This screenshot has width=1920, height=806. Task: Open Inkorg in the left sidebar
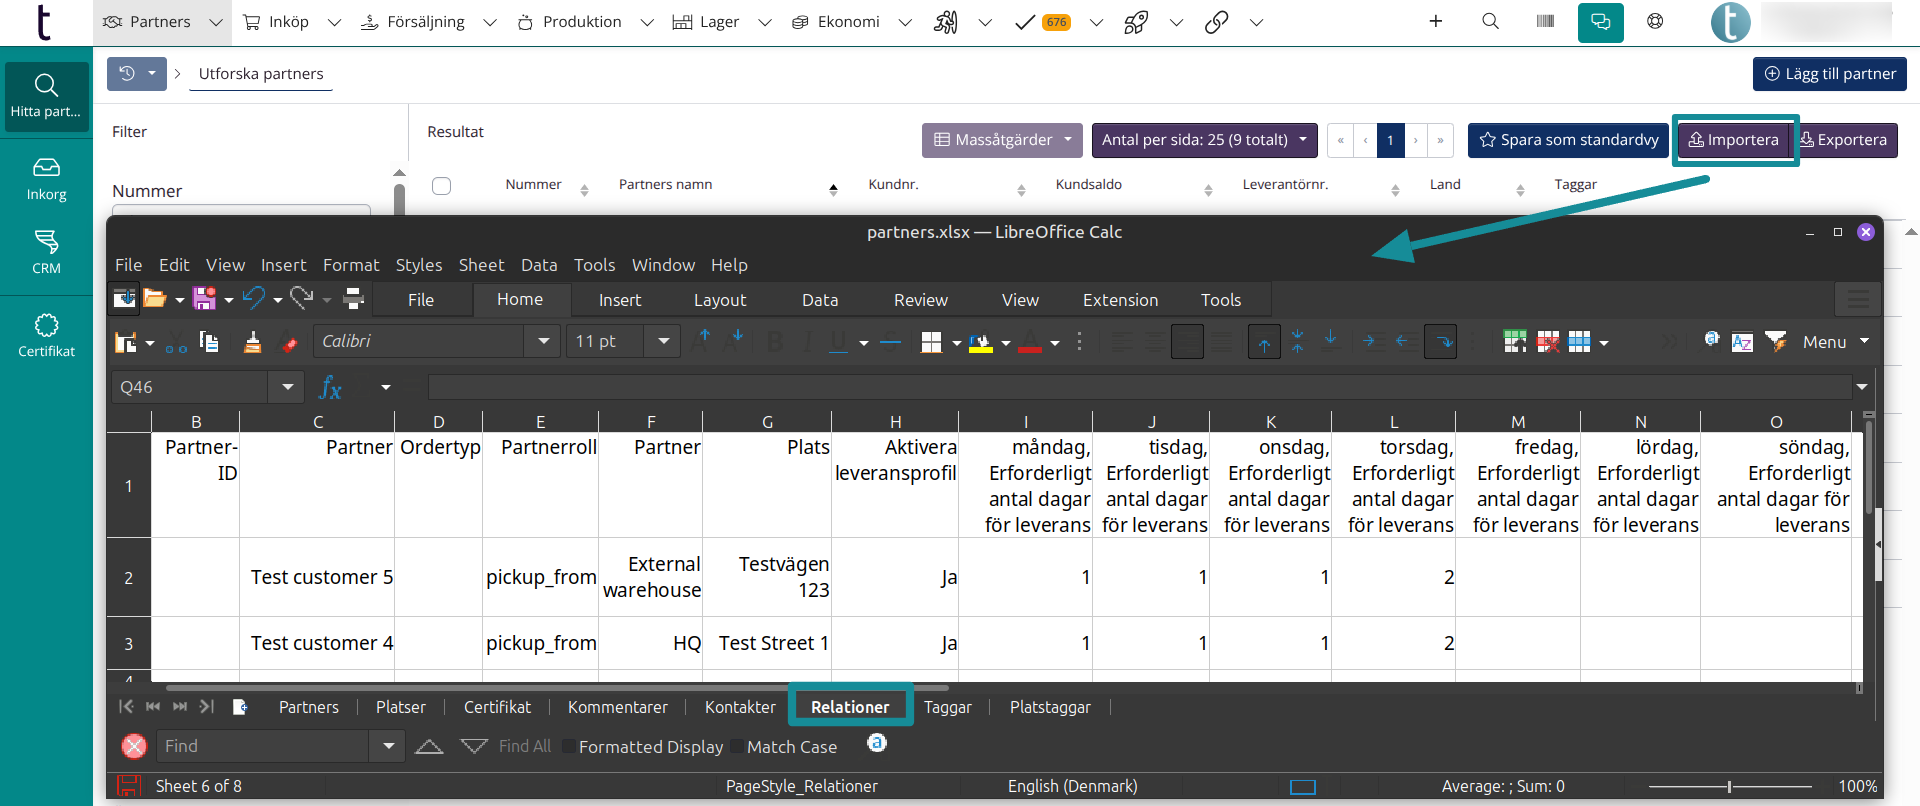coord(46,179)
